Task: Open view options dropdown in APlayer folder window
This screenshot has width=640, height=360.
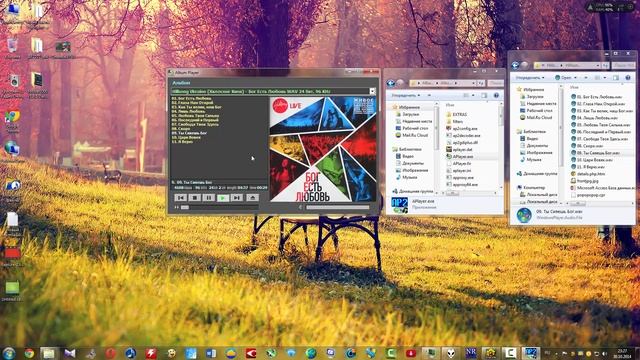Action: [x=473, y=95]
